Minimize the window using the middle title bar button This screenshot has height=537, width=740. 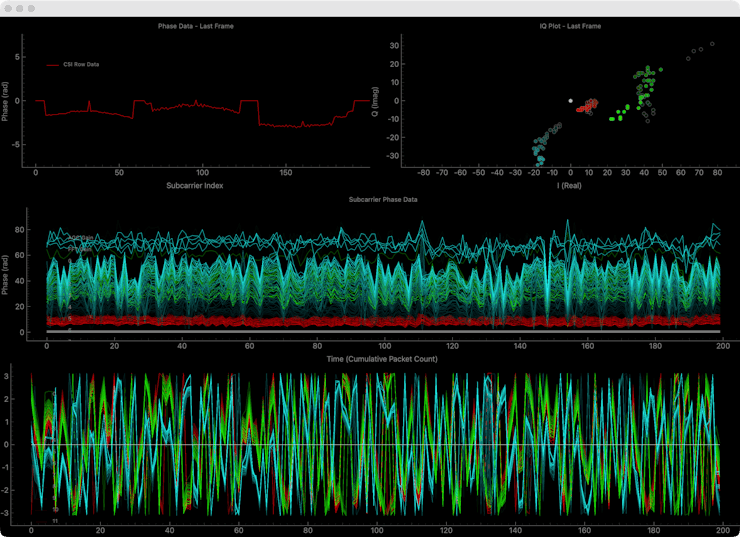pyautogui.click(x=21, y=8)
